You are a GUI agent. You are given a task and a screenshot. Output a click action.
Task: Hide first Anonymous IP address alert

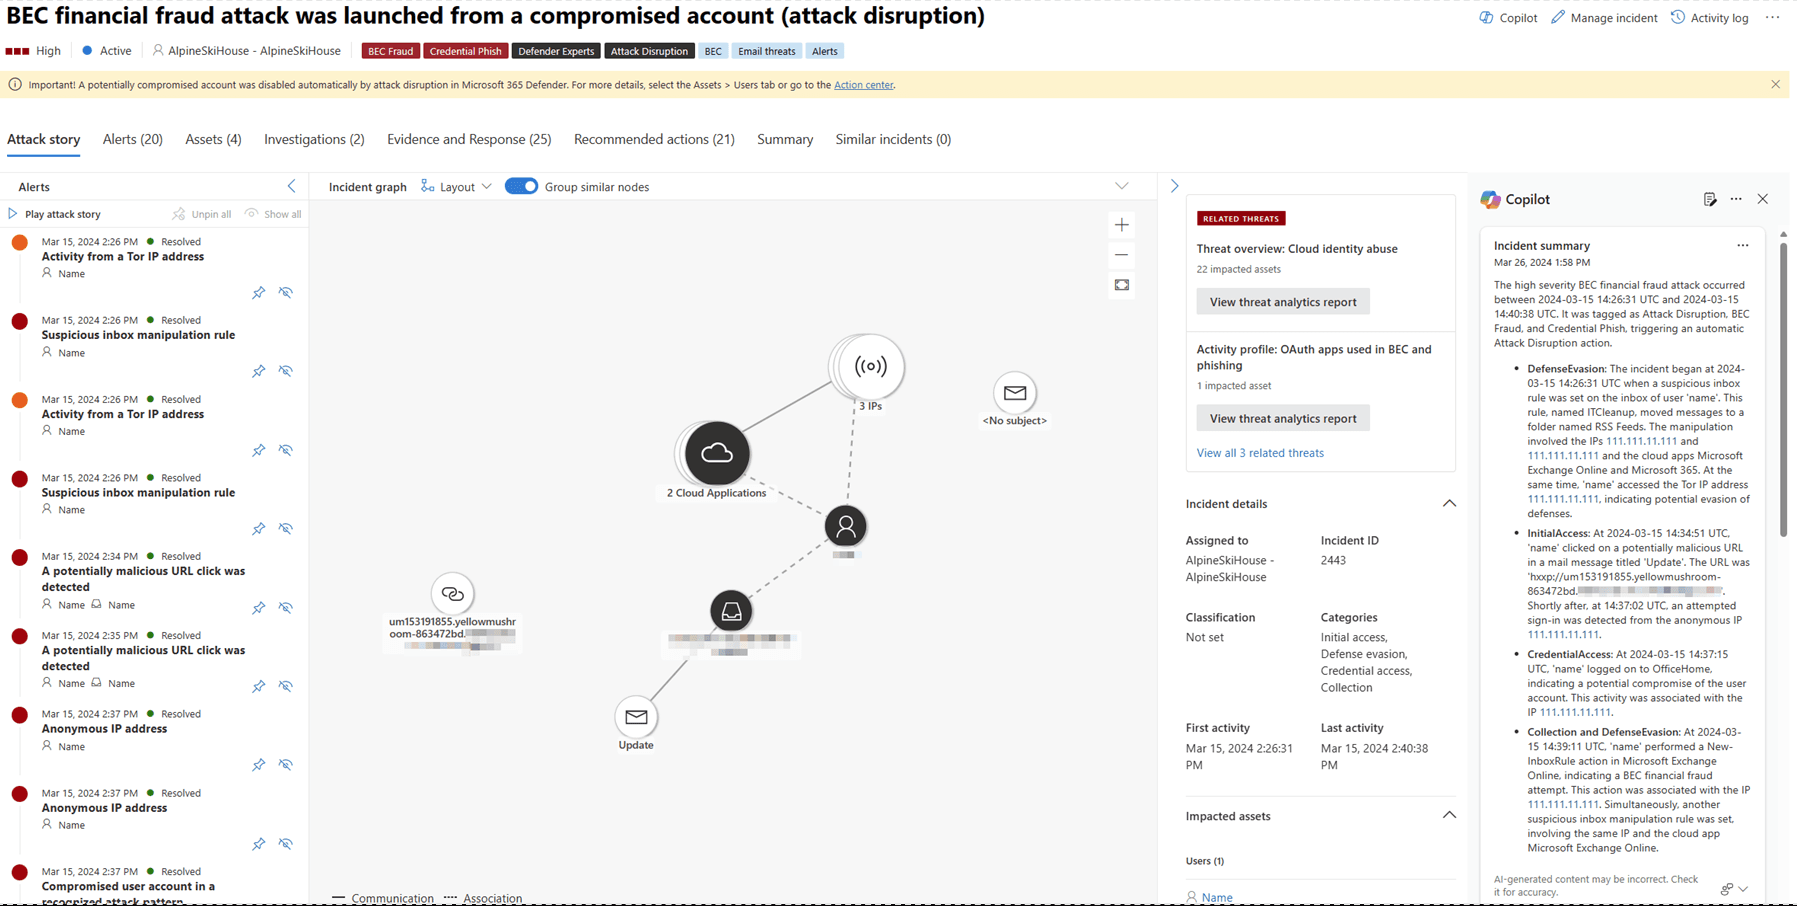coord(286,764)
